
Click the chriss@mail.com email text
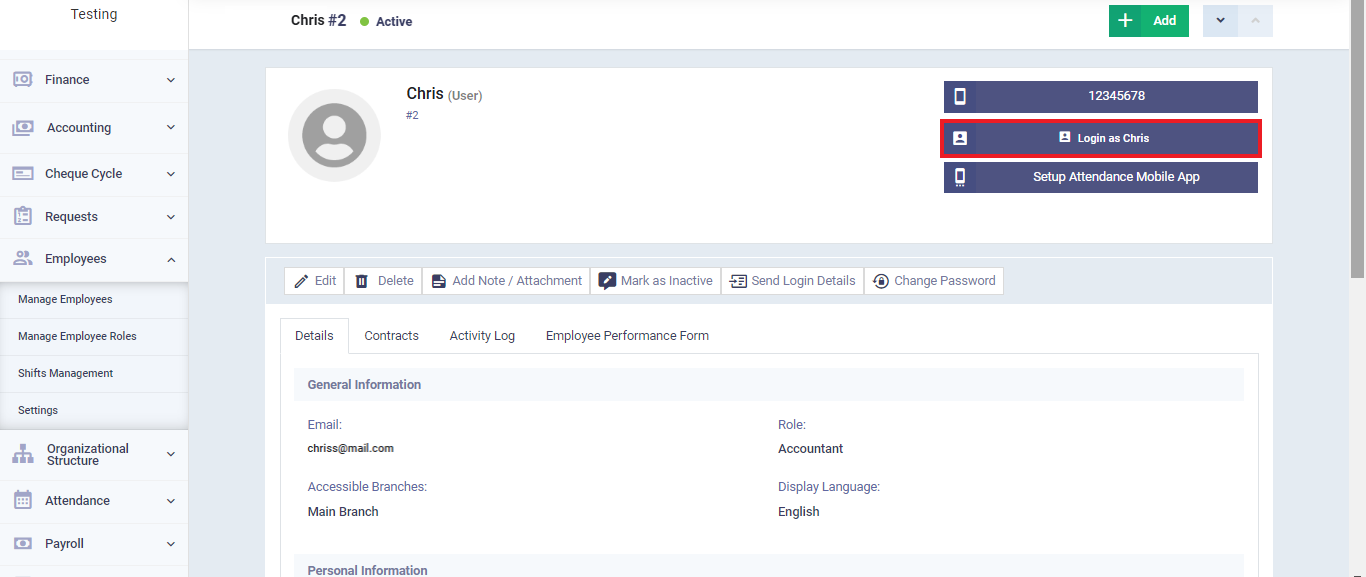350,449
